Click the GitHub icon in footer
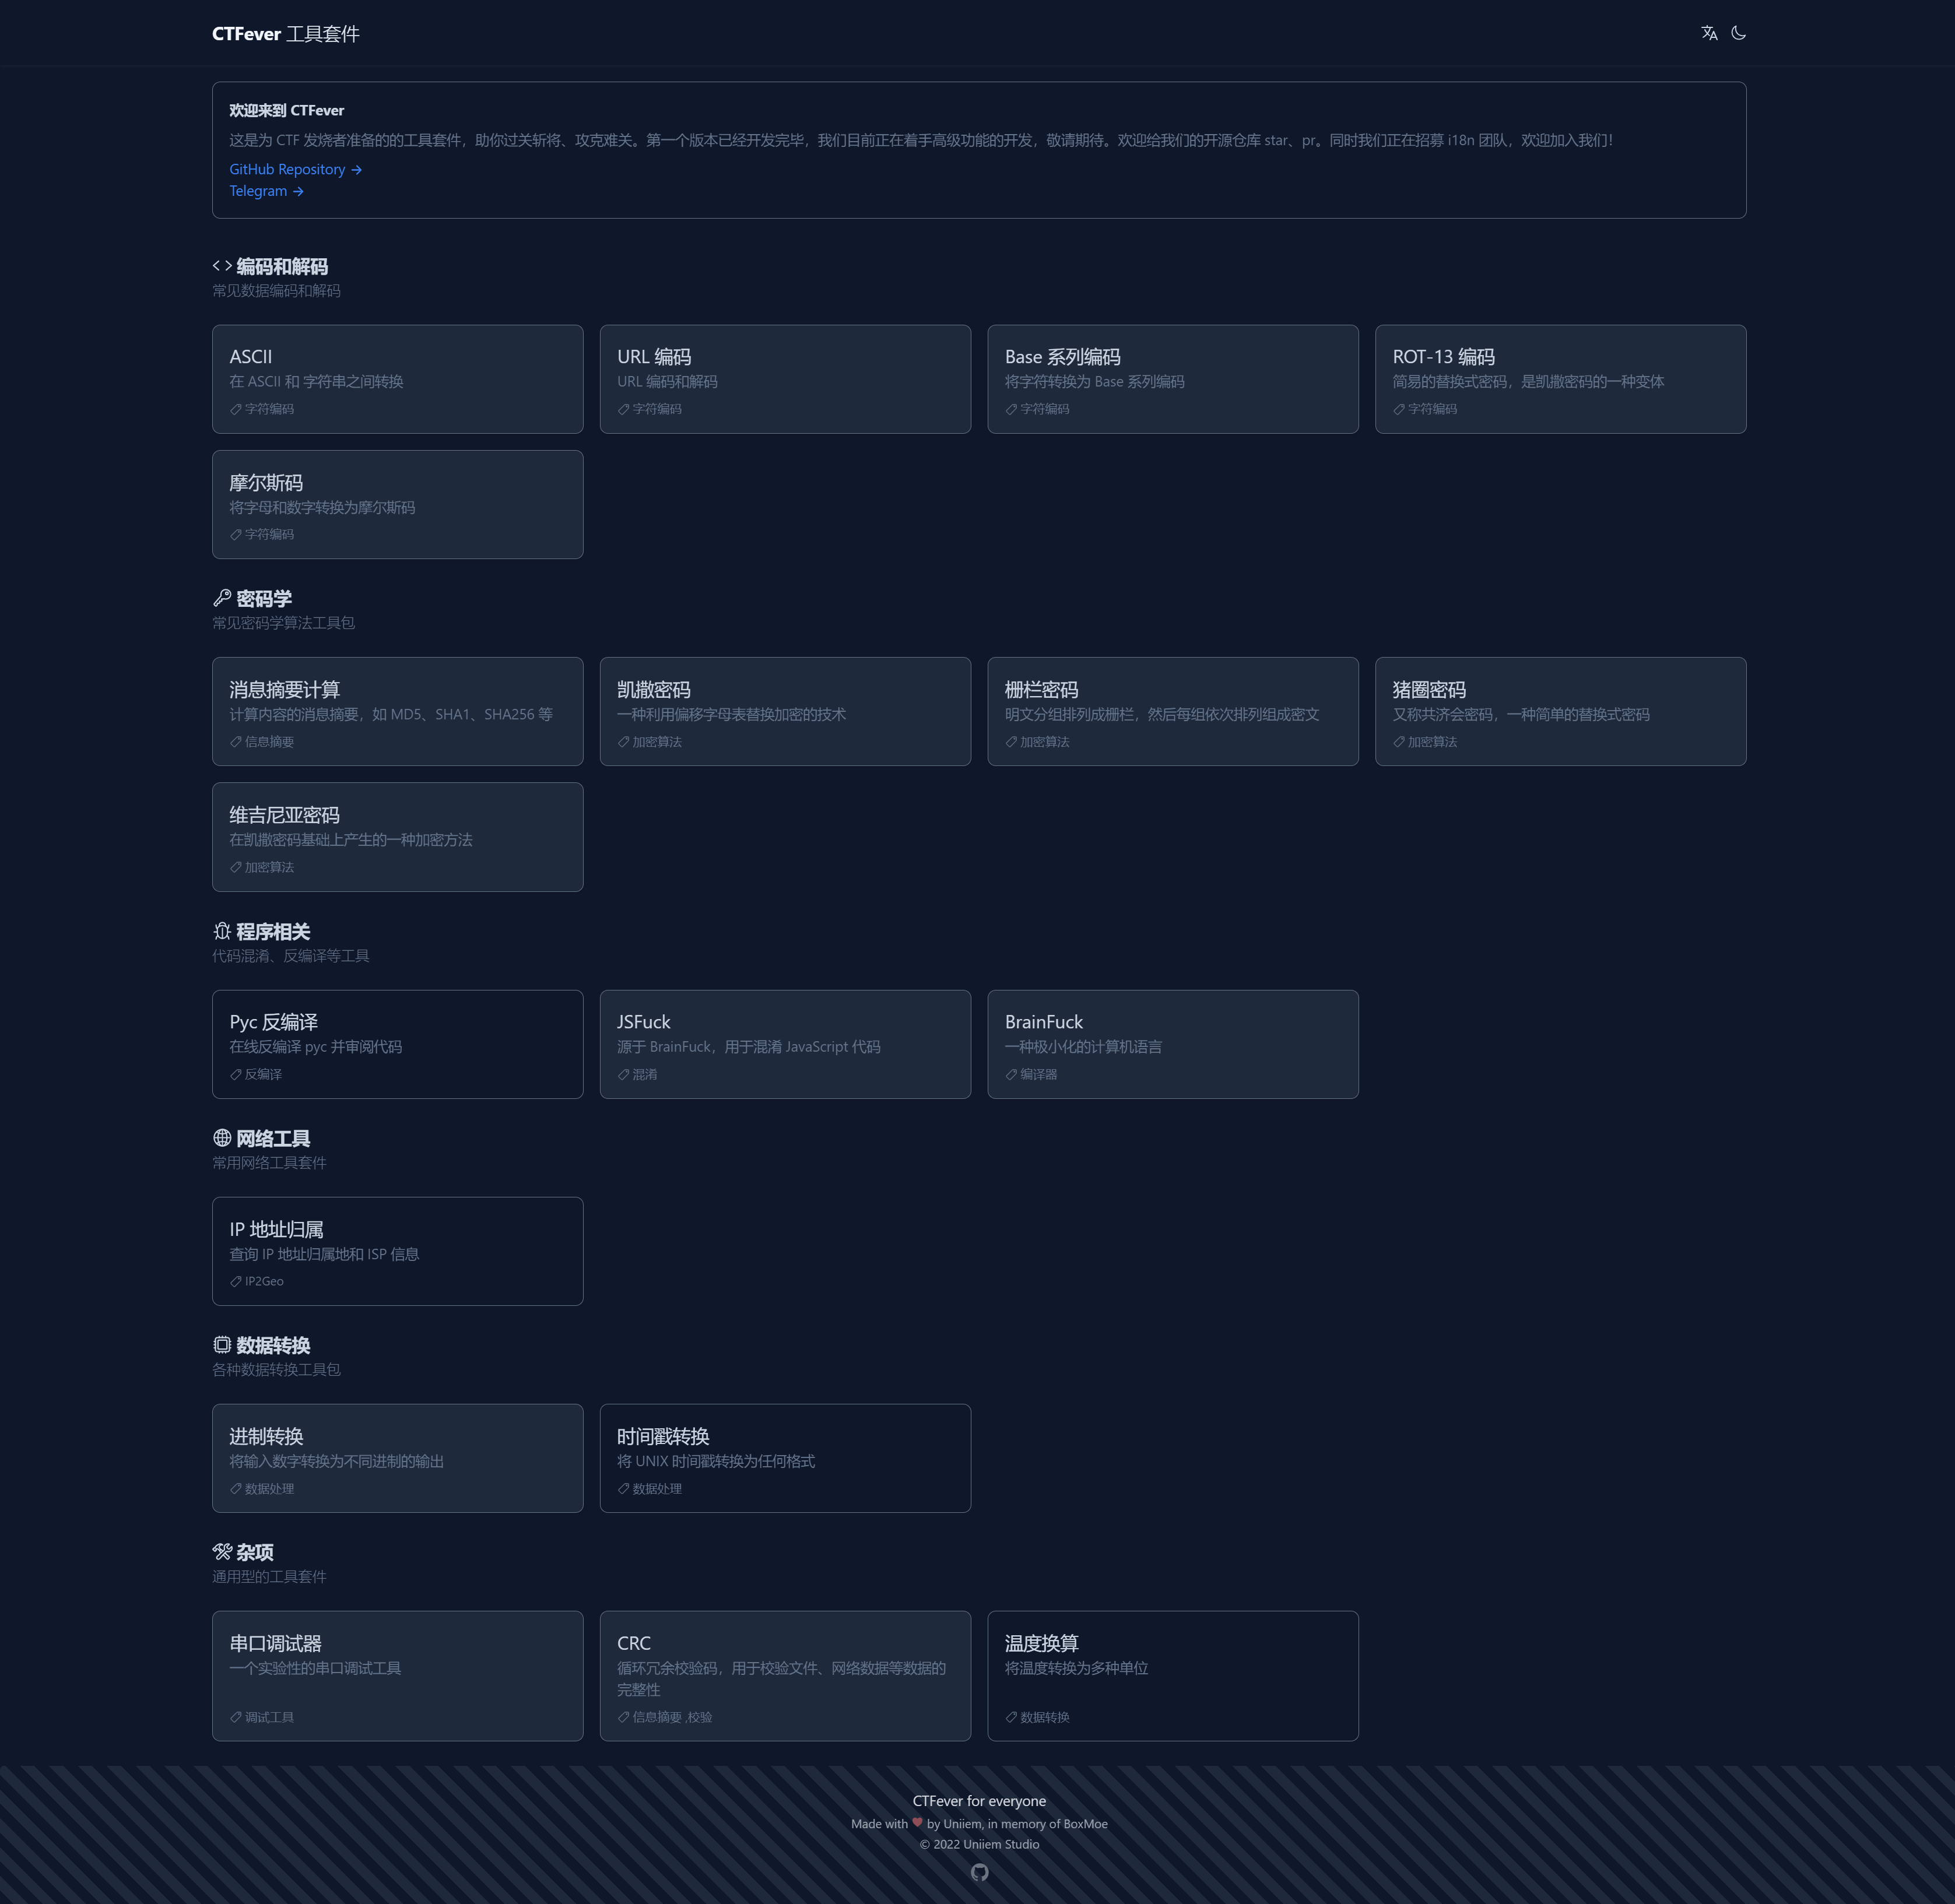This screenshot has width=1955, height=1904. pyautogui.click(x=979, y=1872)
